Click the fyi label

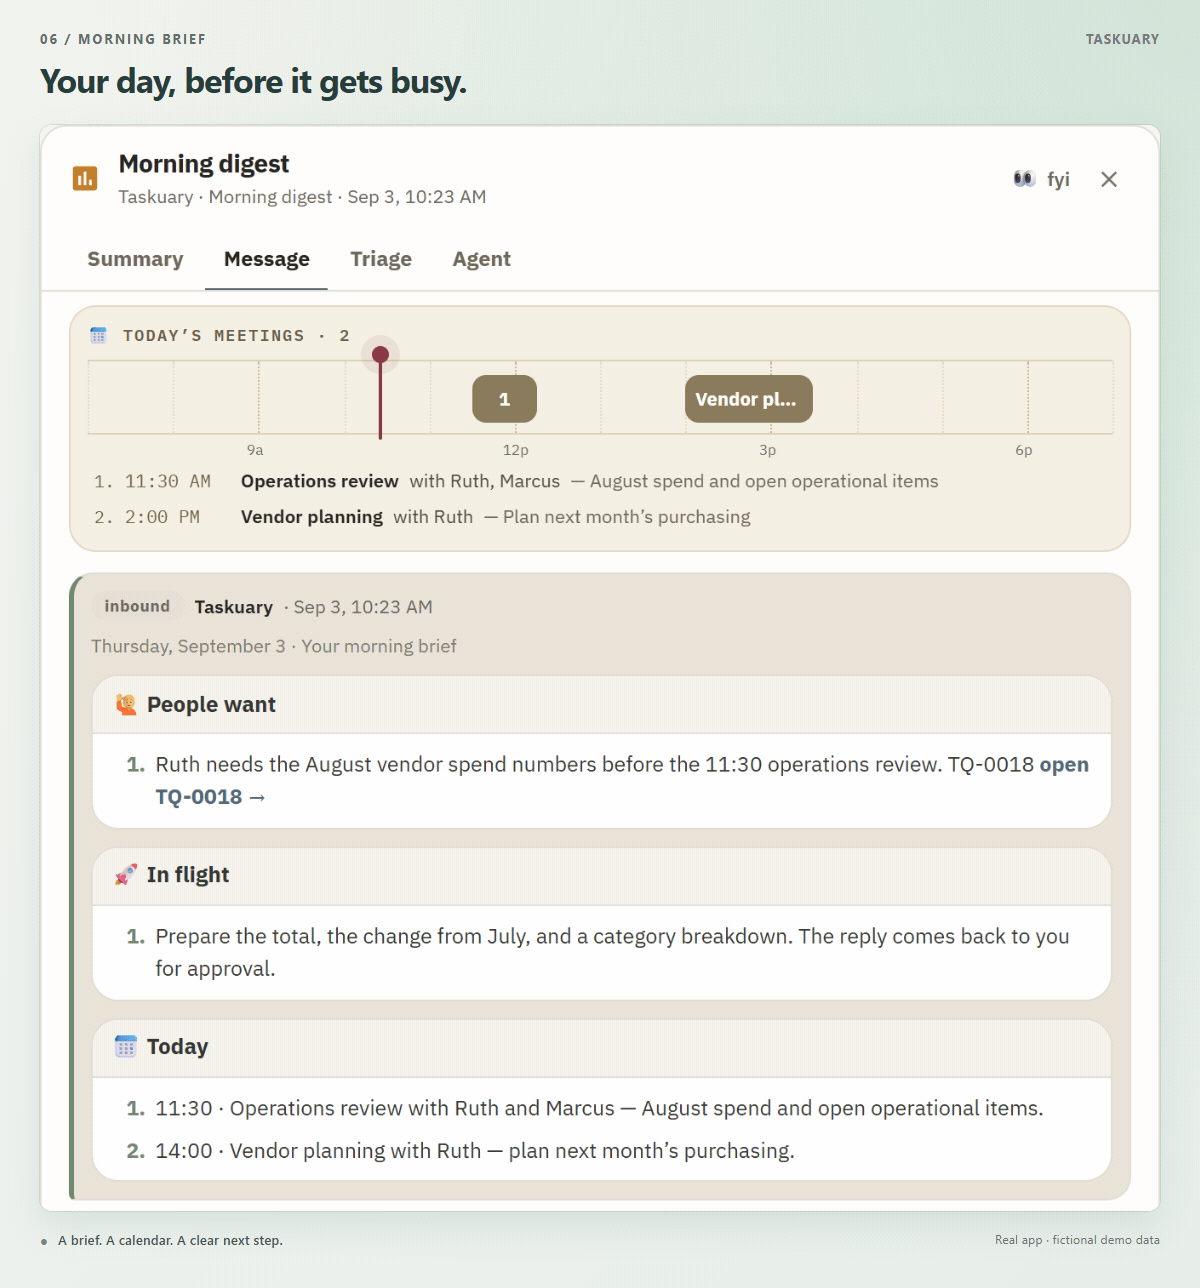pyautogui.click(x=1058, y=179)
